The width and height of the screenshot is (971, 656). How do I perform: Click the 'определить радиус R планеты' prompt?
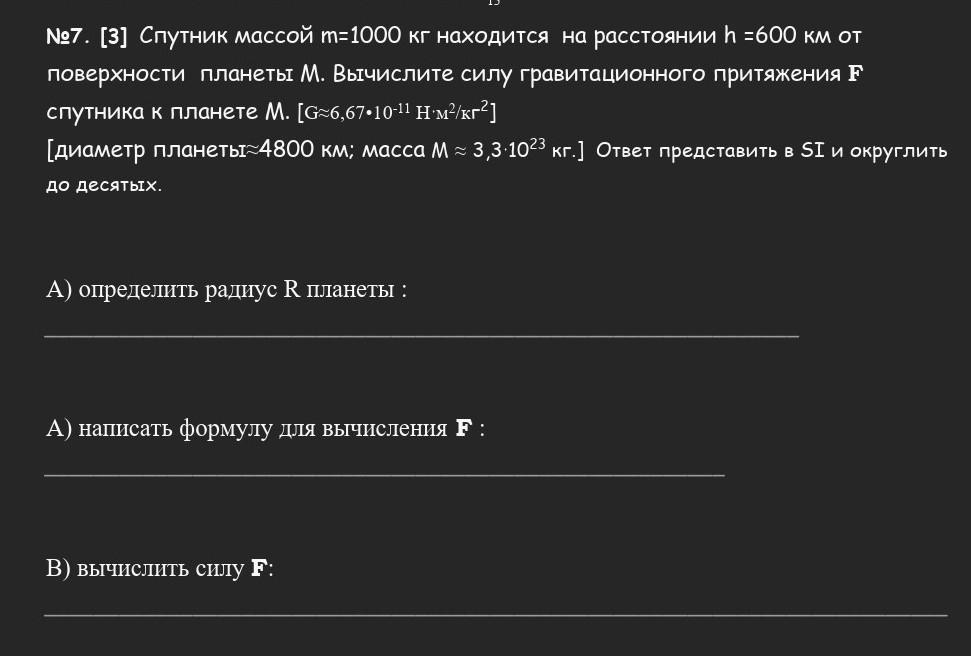point(237,289)
